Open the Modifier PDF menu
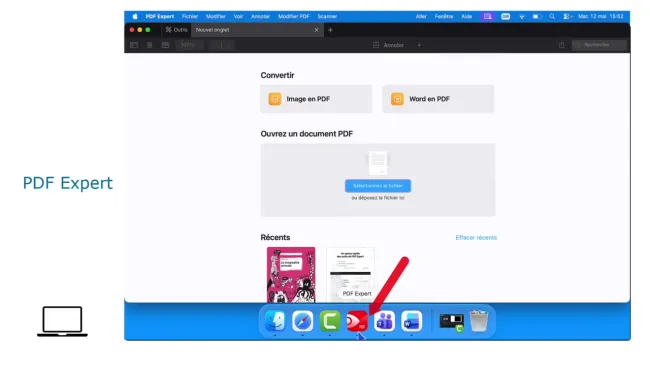Image resolution: width=650 pixels, height=366 pixels. point(293,17)
